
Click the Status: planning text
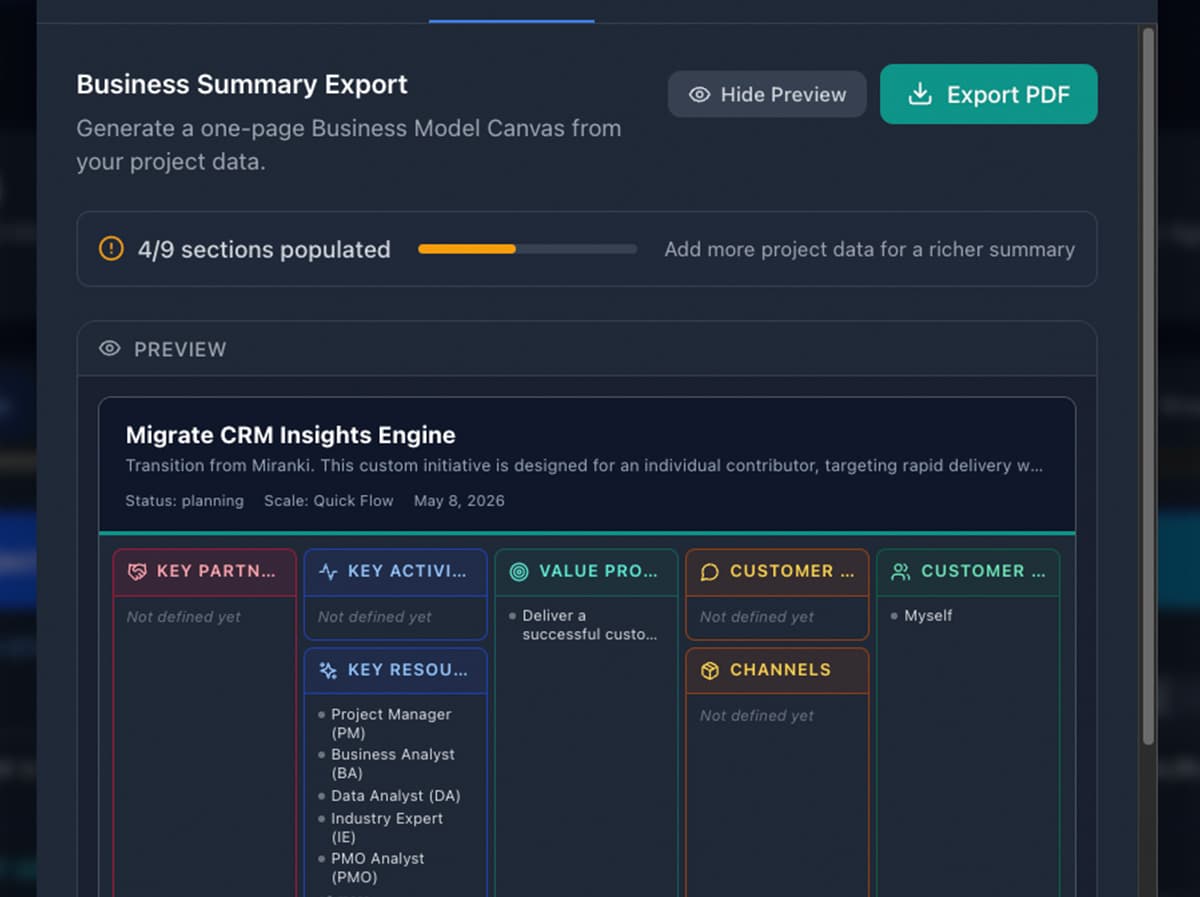(x=184, y=500)
